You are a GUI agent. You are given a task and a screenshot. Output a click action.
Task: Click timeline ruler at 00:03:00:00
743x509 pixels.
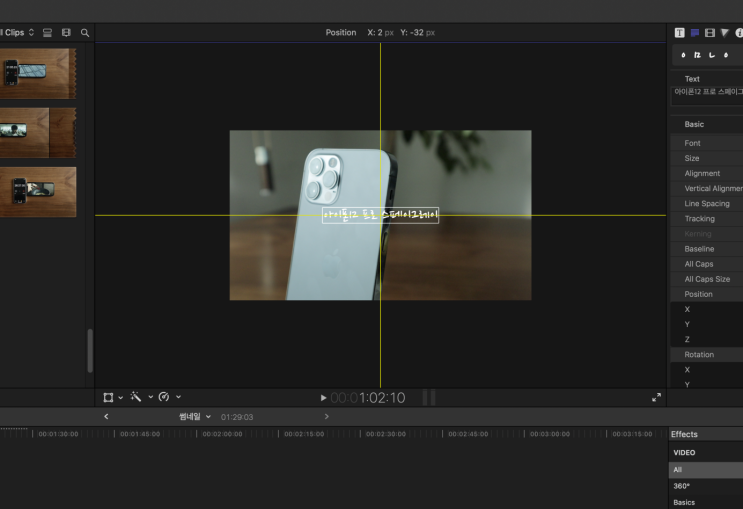click(550, 434)
